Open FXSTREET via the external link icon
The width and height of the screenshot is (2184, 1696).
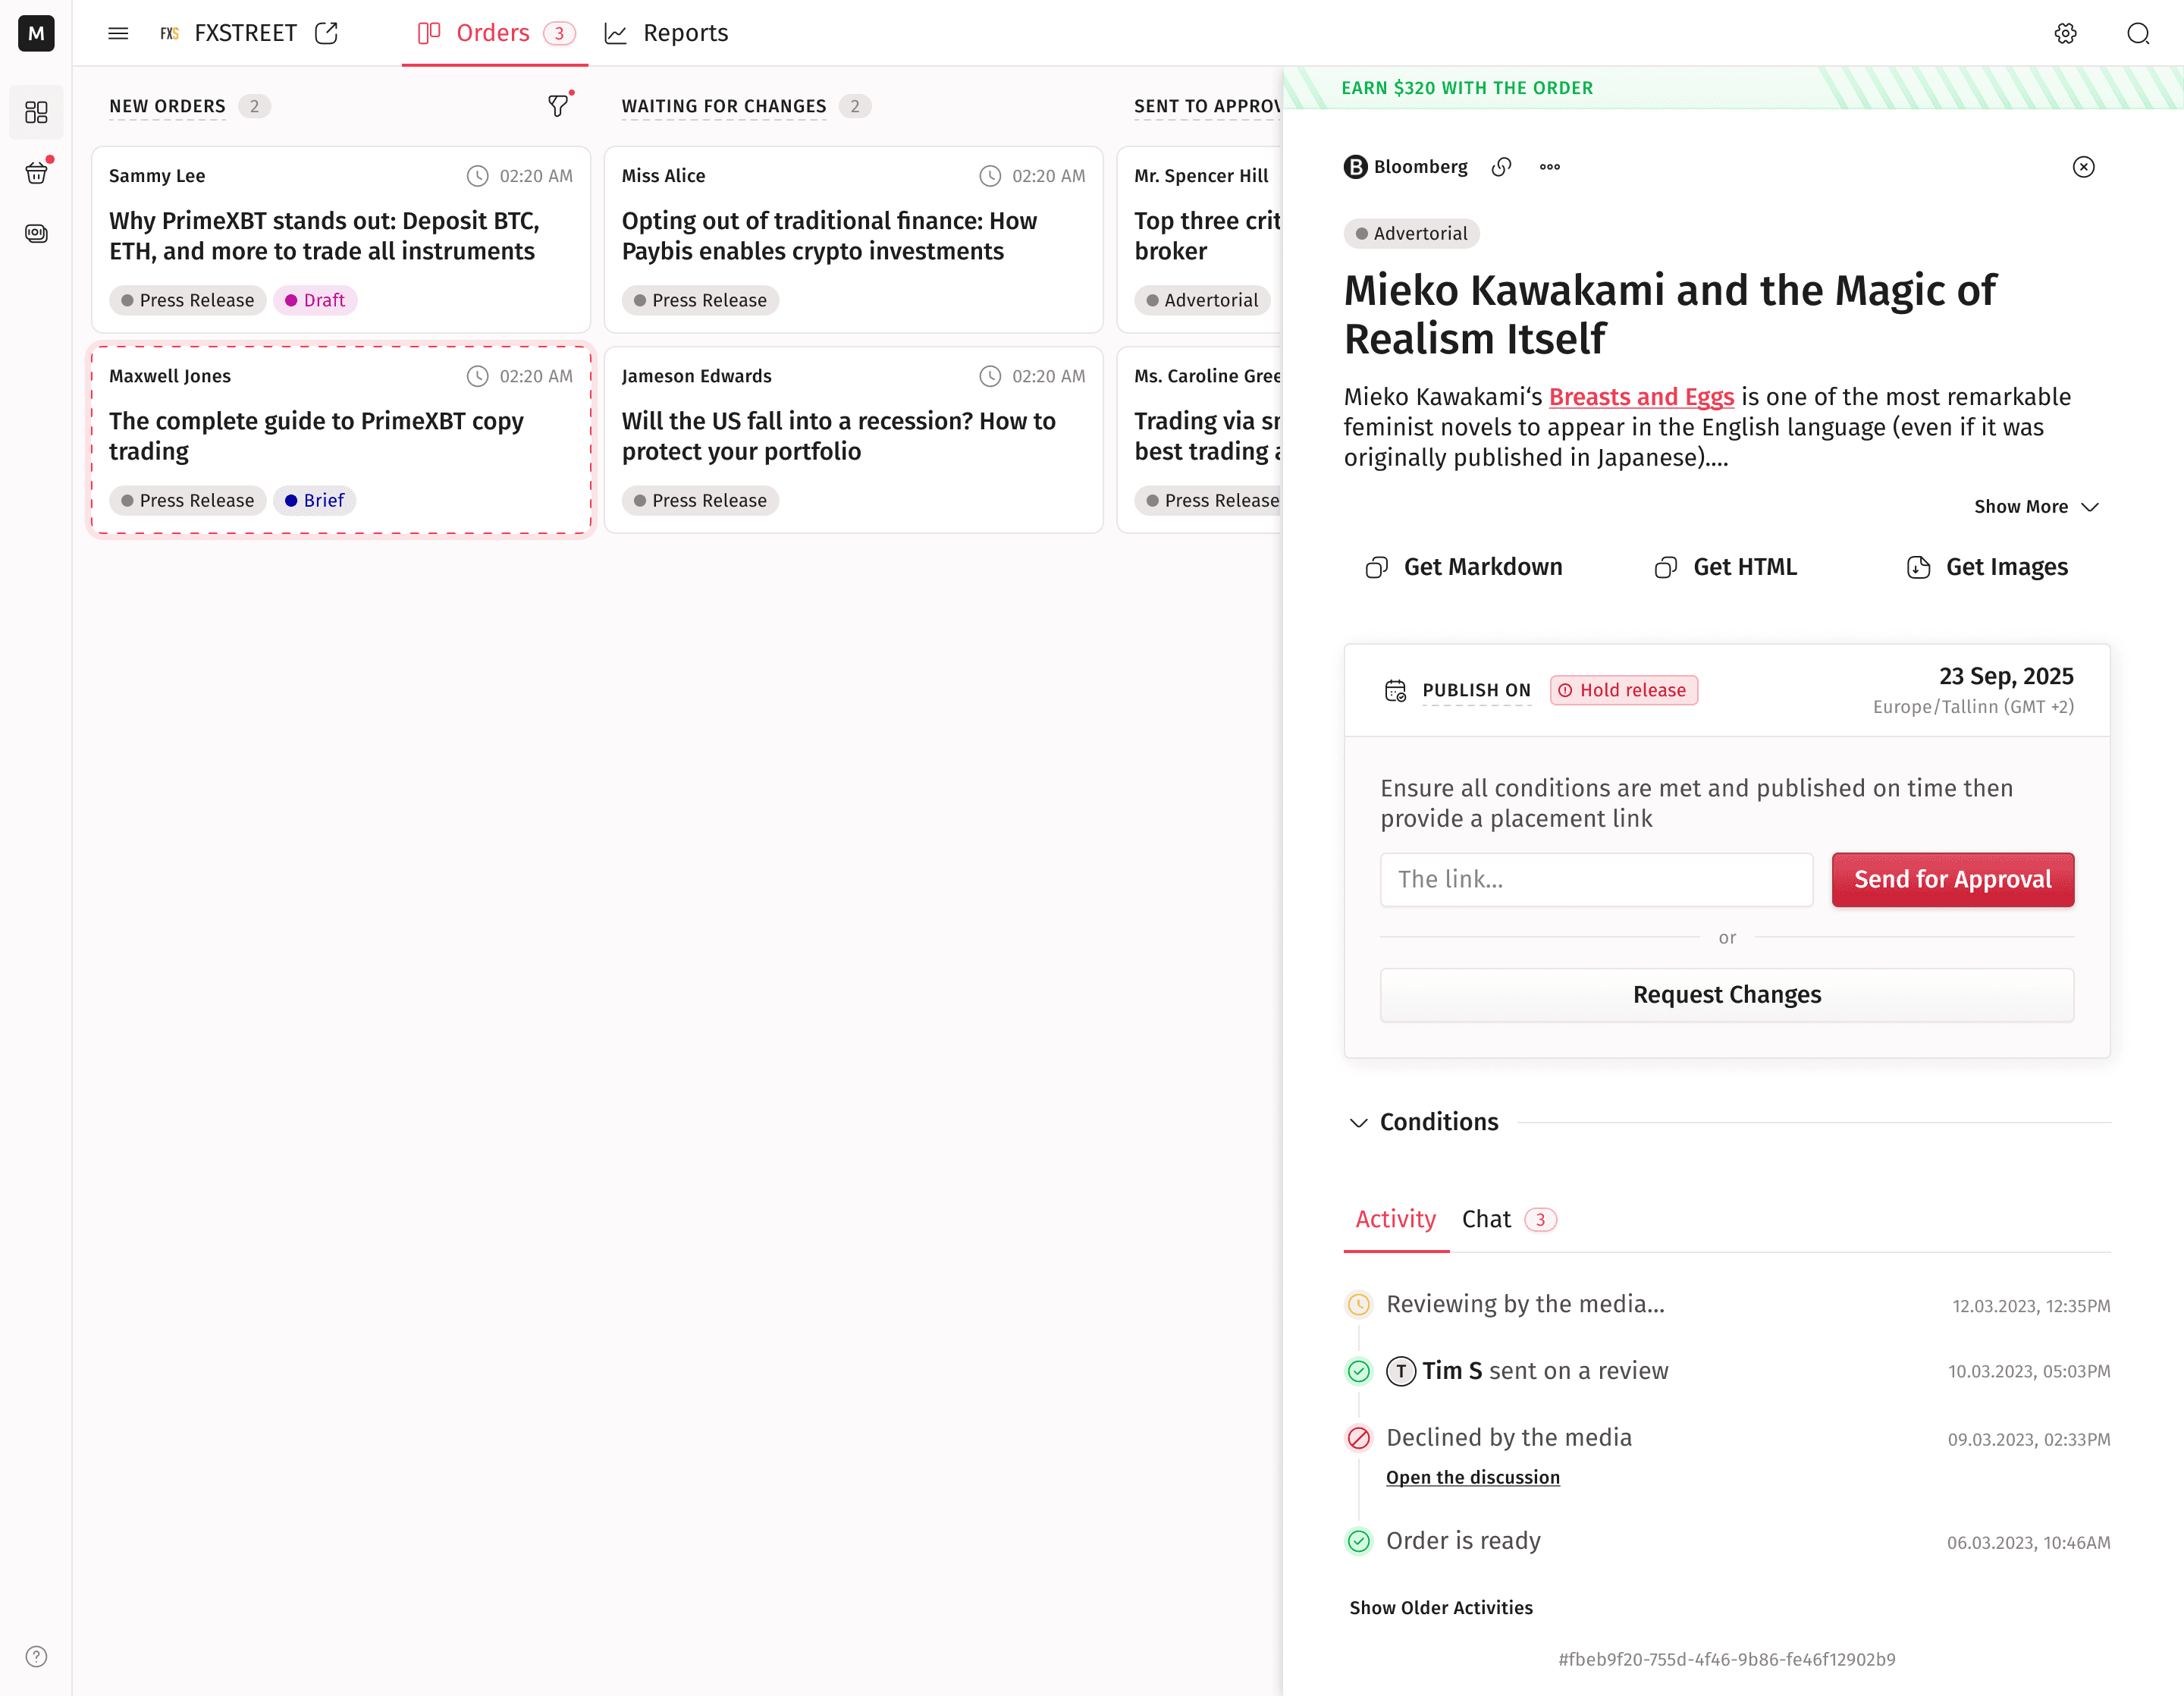click(x=327, y=33)
